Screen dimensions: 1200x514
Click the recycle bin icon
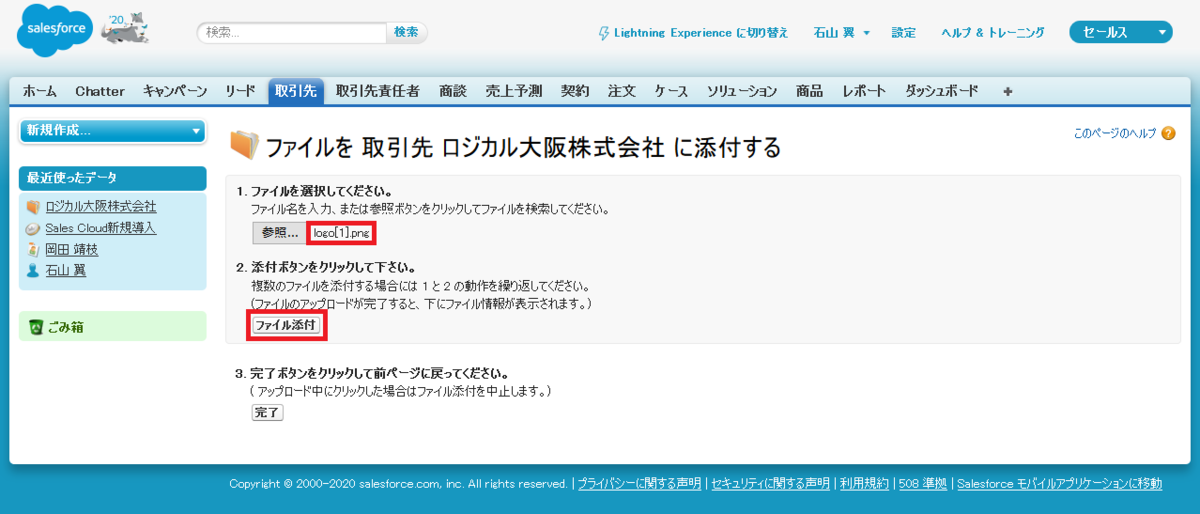point(35,326)
